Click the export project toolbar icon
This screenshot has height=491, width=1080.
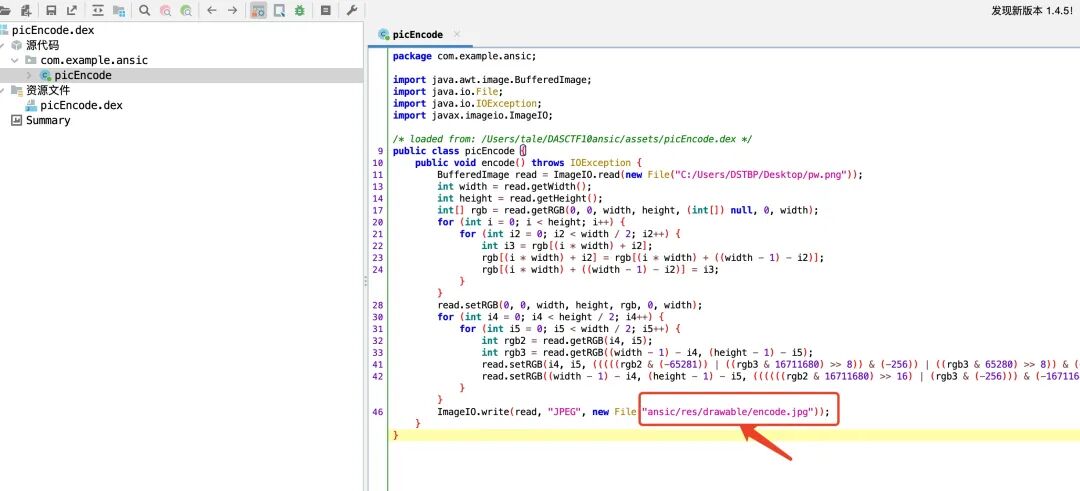tap(72, 10)
